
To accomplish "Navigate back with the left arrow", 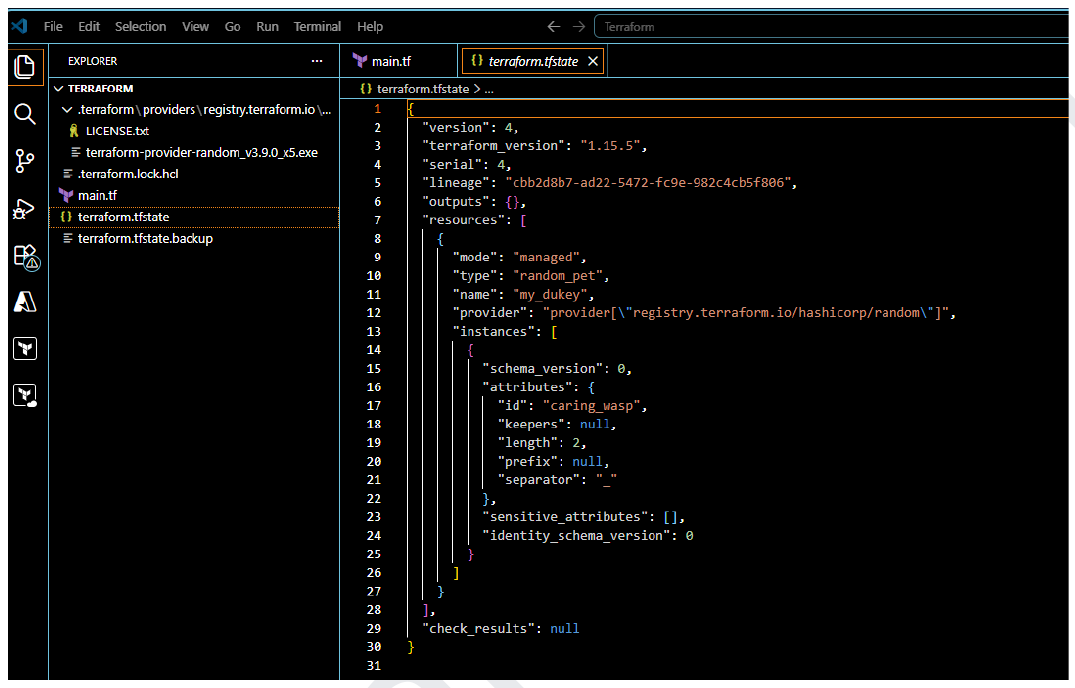I will click(553, 26).
